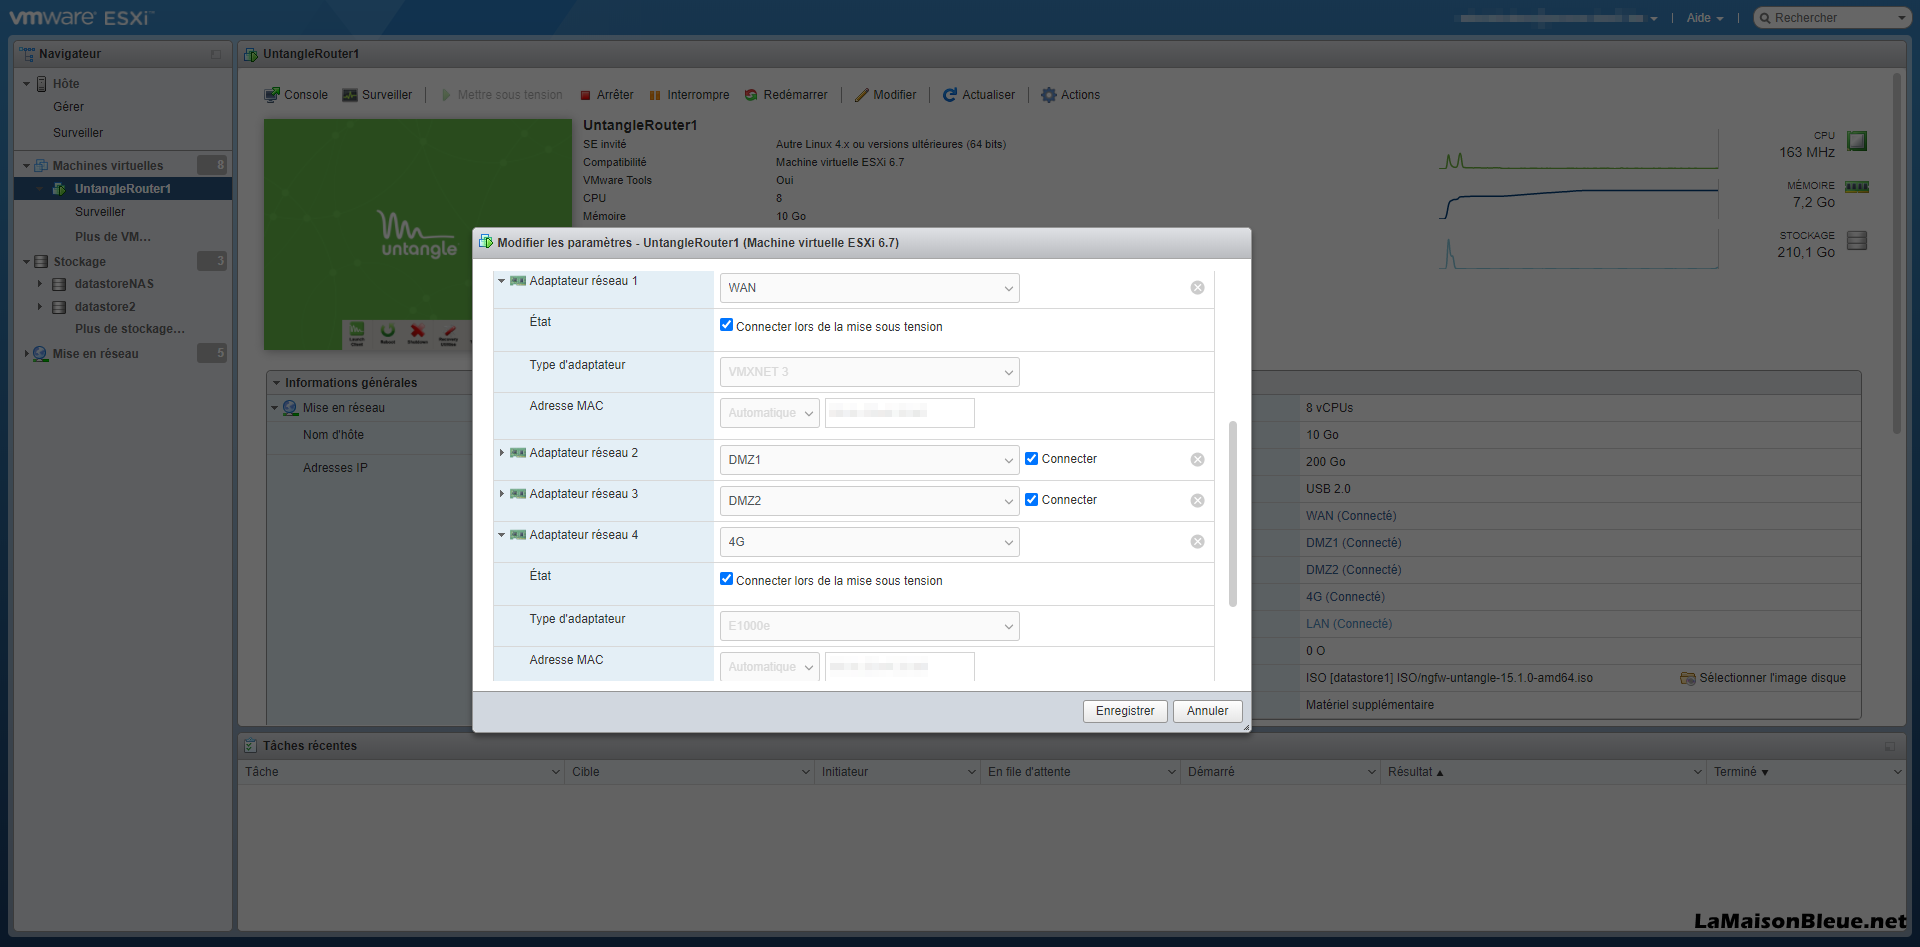Open Plus de stockage… entry
The width and height of the screenshot is (1920, 947).
coord(130,329)
